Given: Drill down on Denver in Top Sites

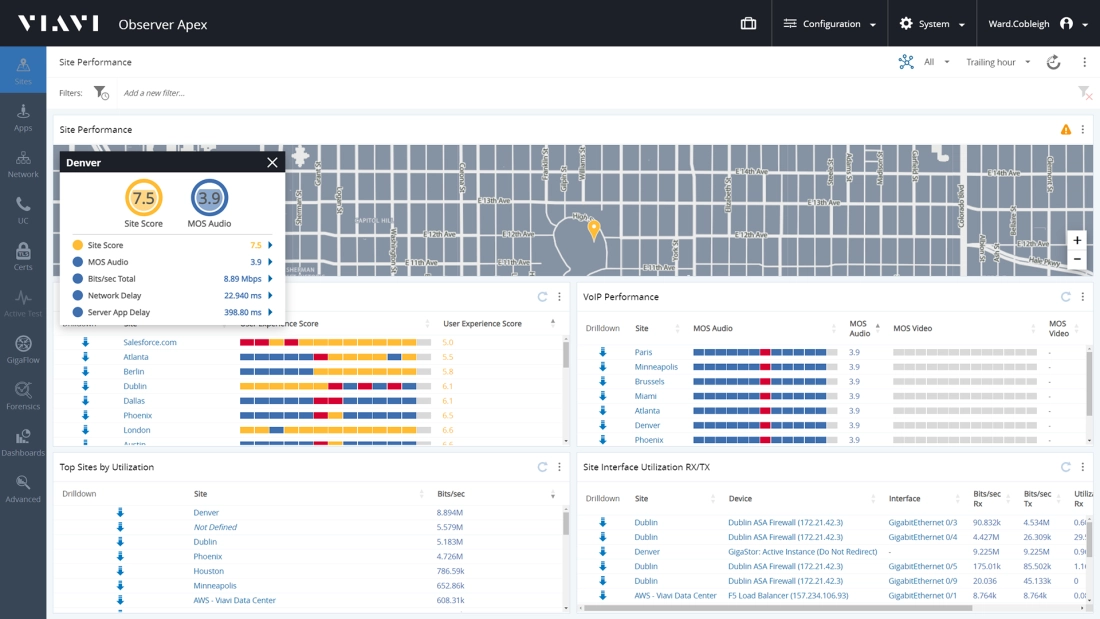Looking at the screenshot, I should (x=120, y=513).
